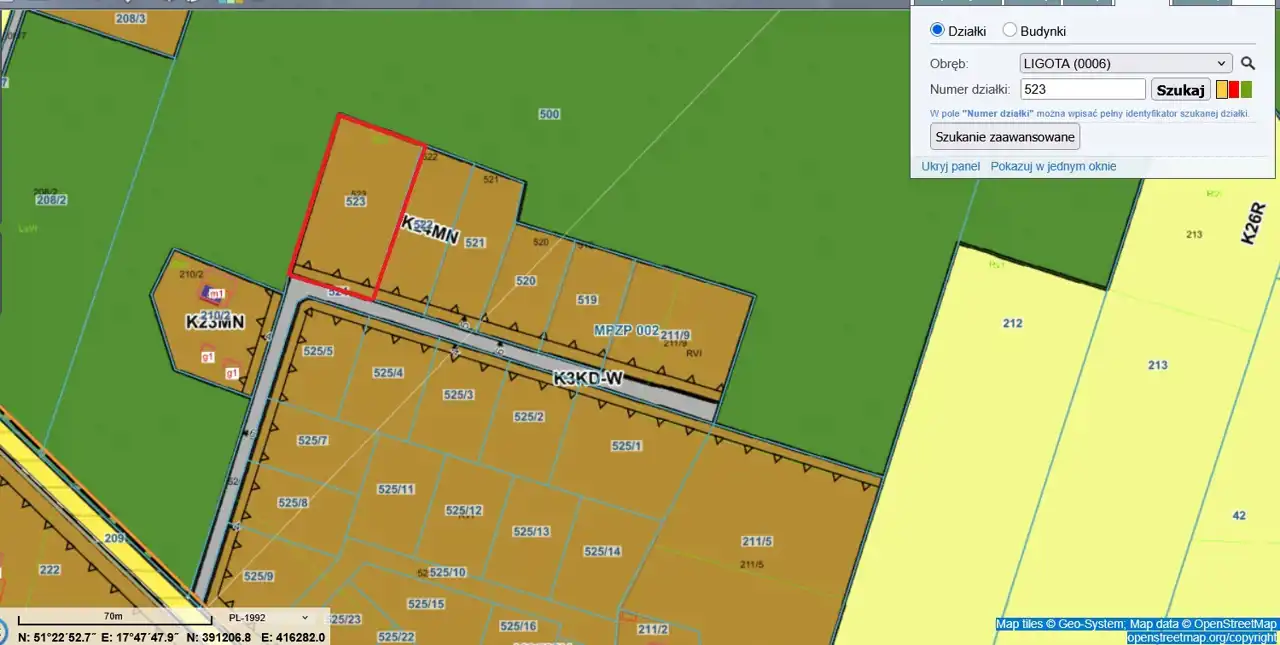
Task: Click the magnifier icon beside the Obręb dropdown
Action: coord(1247,63)
